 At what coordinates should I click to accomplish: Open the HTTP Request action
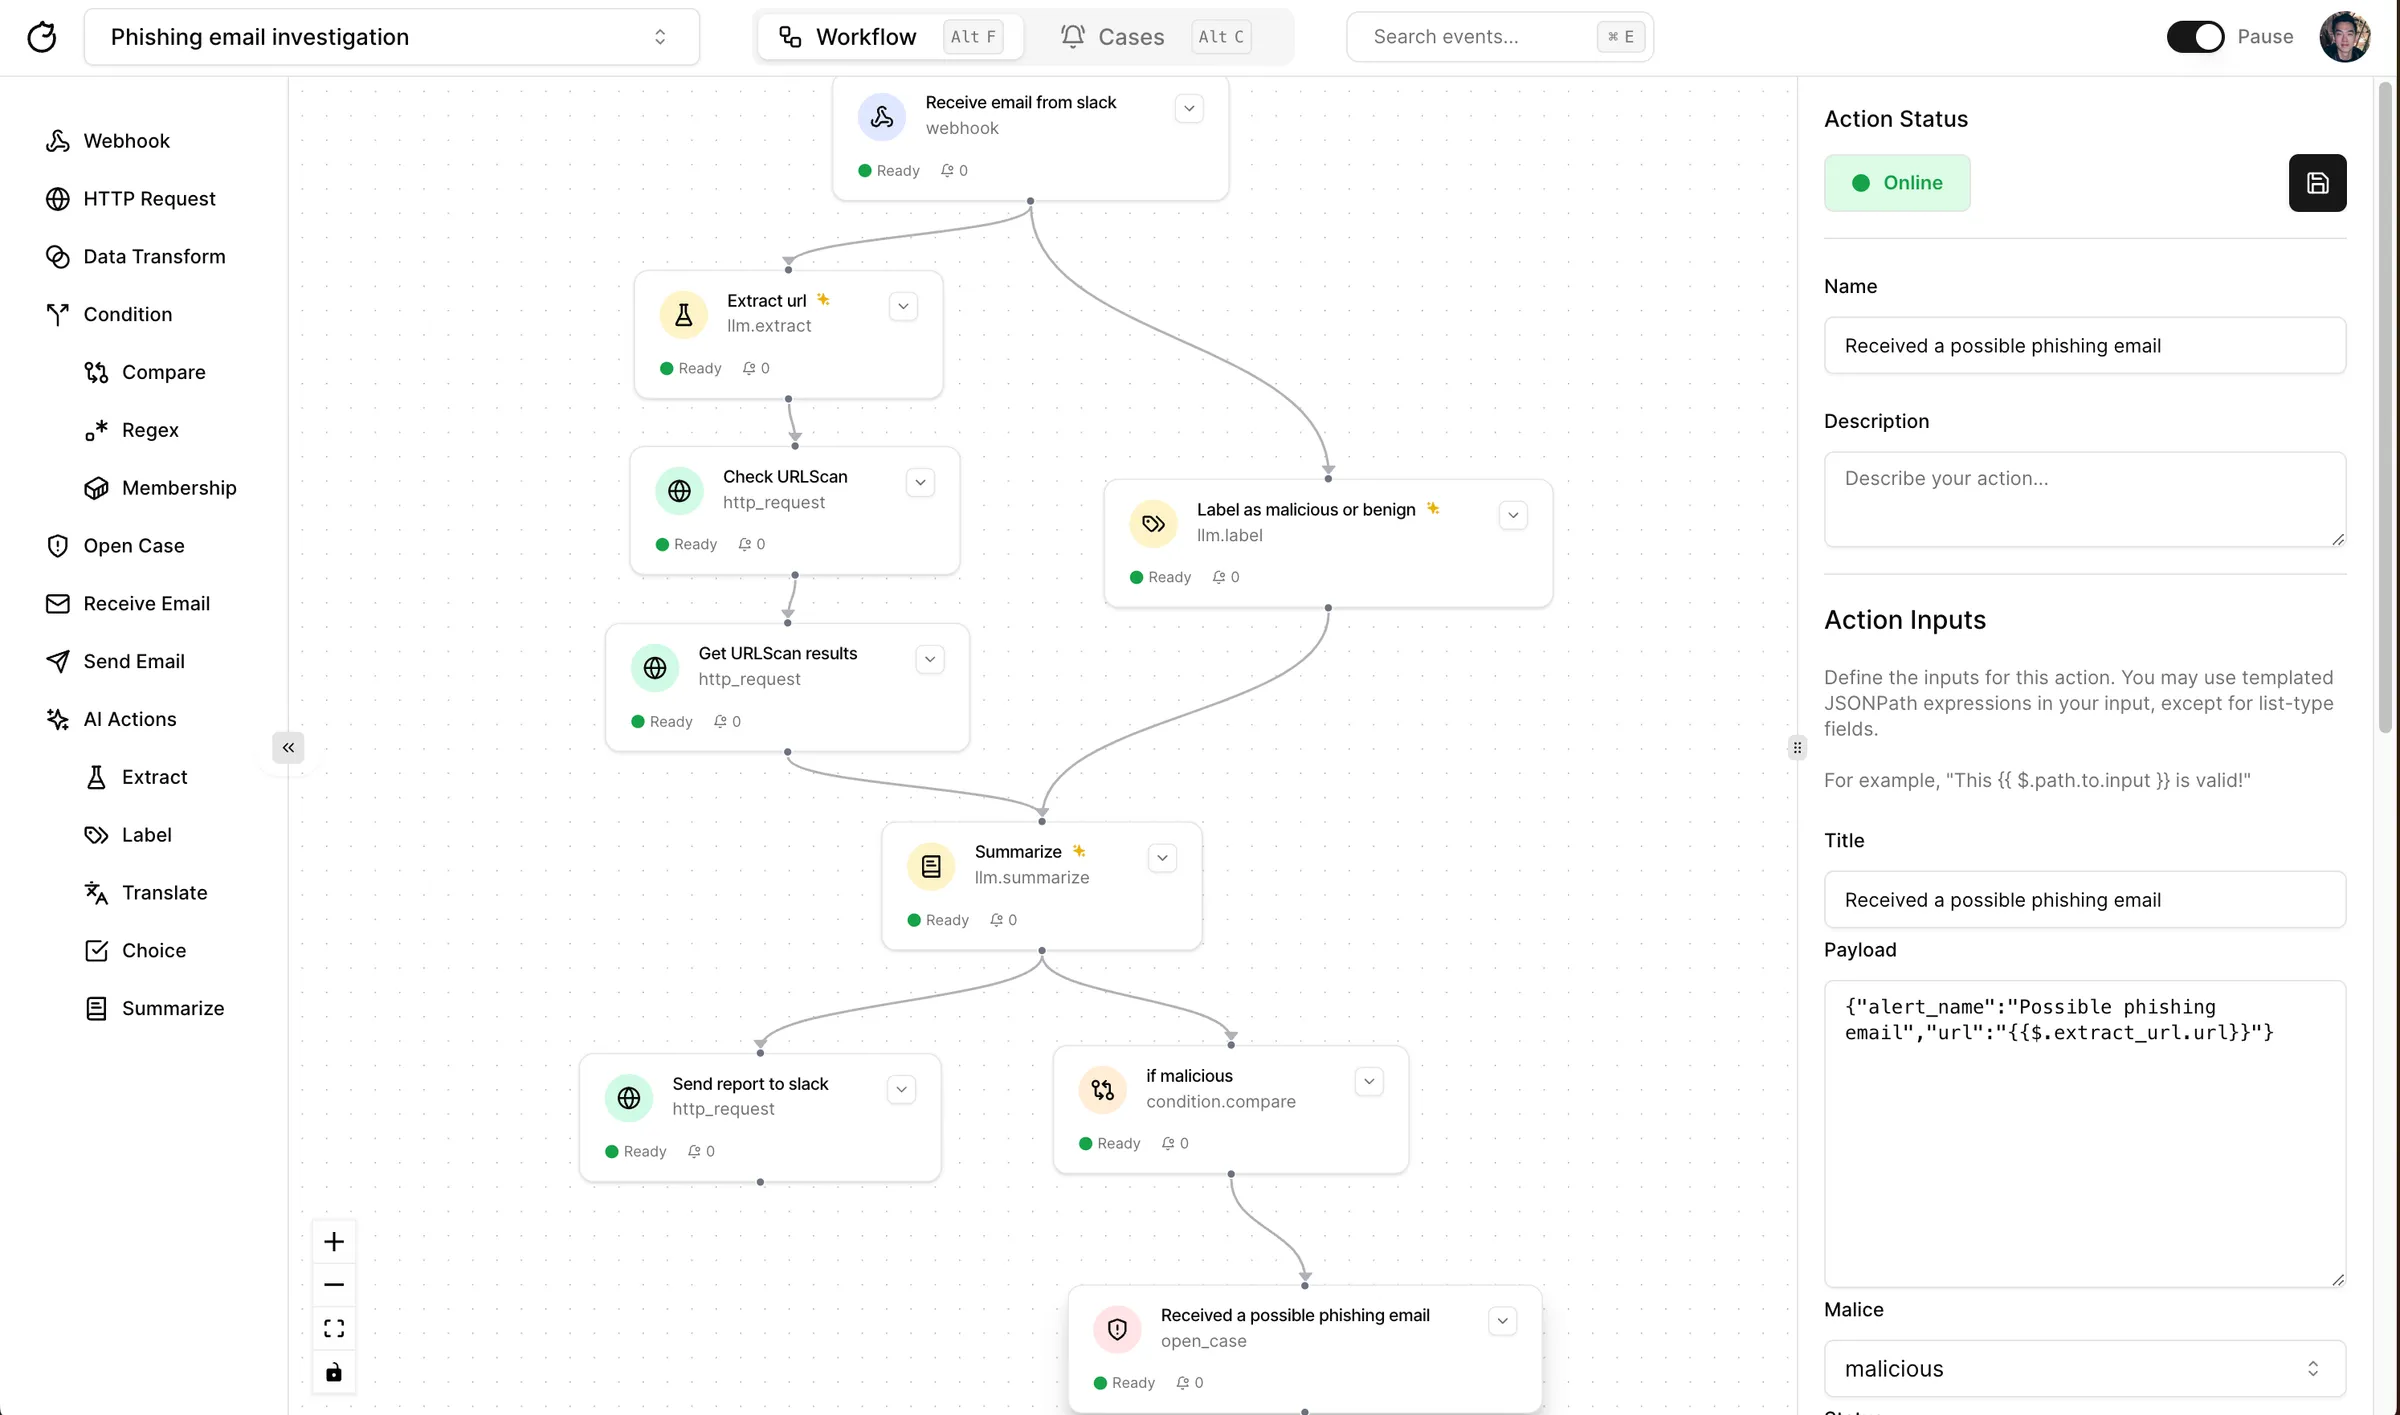coord(149,198)
